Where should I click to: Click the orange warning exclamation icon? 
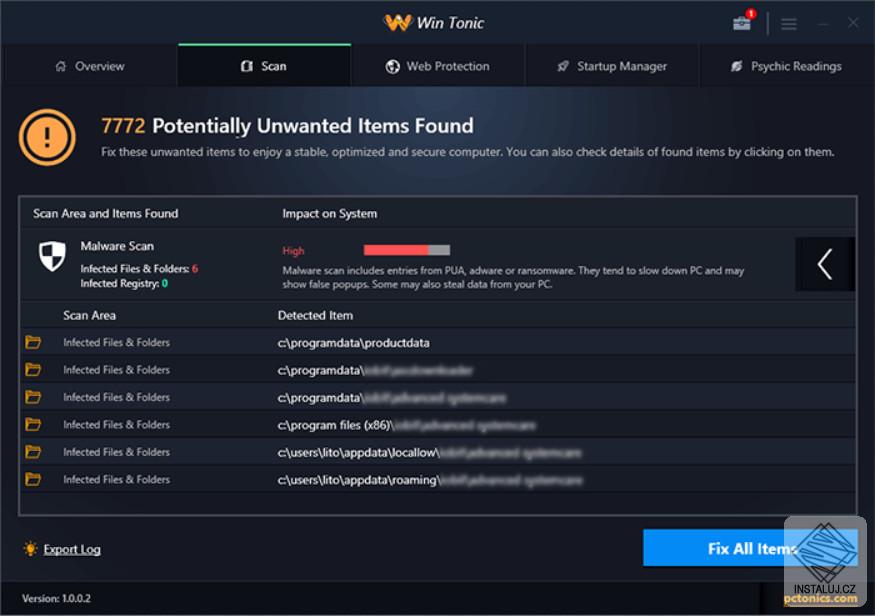(47, 137)
